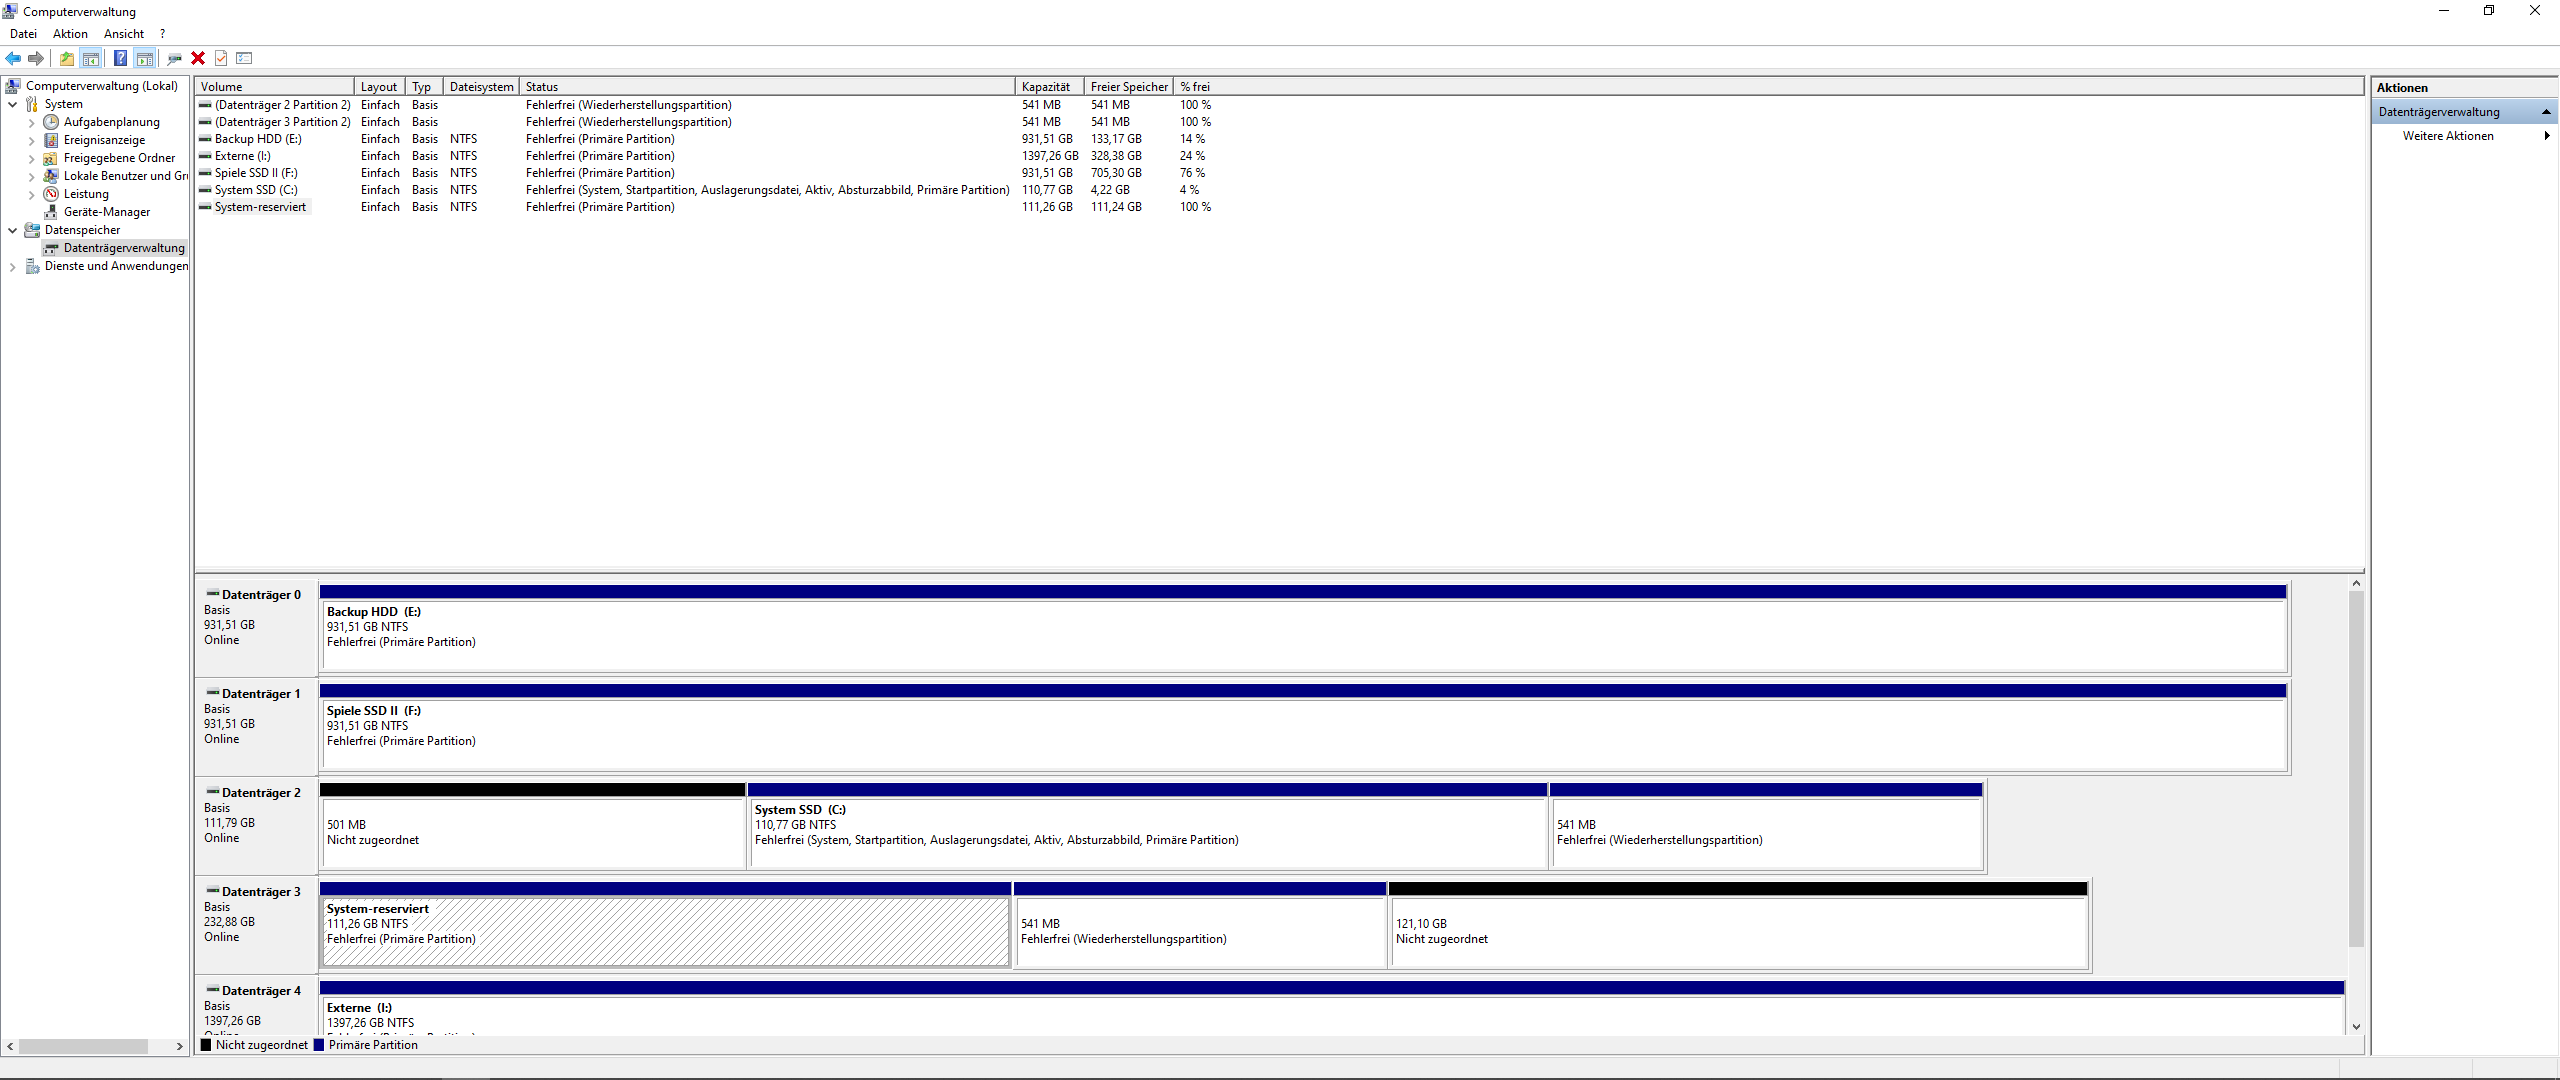Open Help via the blue question mark icon
2560x1080 pixels.
pos(120,58)
